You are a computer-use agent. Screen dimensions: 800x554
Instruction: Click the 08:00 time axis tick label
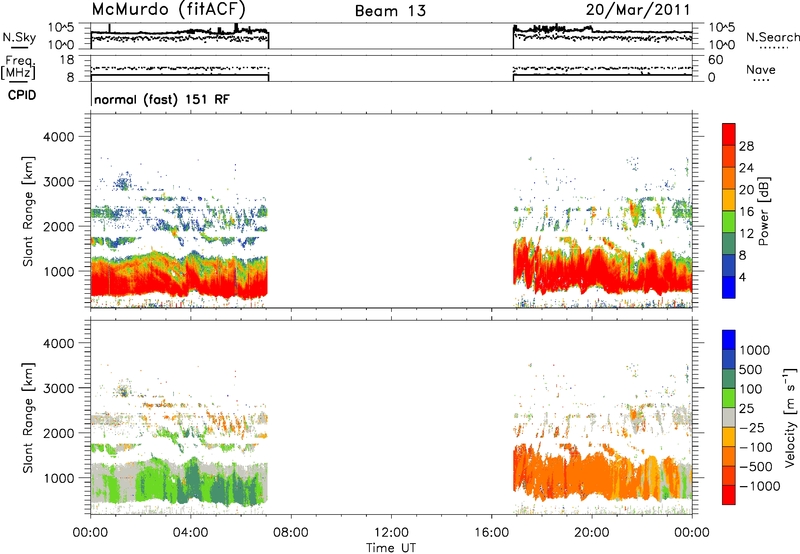[291, 533]
